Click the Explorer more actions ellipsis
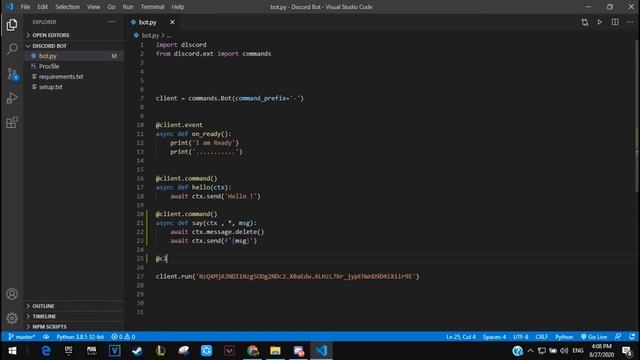 click(x=112, y=22)
